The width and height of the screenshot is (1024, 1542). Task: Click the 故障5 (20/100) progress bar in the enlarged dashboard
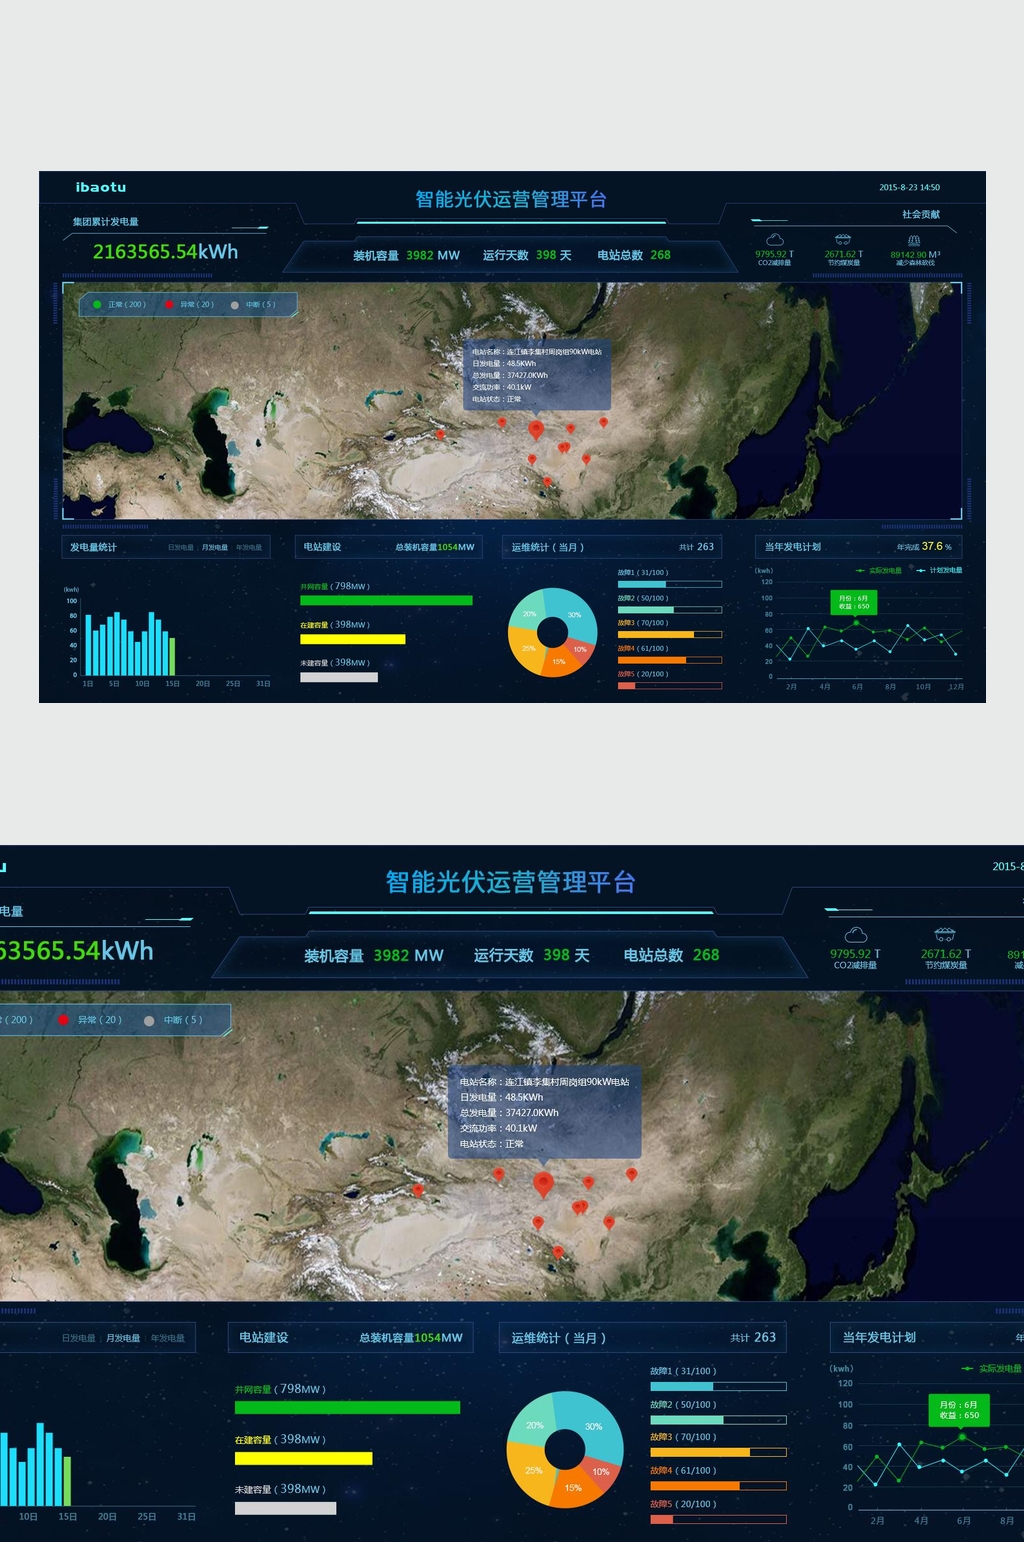coord(718,1519)
